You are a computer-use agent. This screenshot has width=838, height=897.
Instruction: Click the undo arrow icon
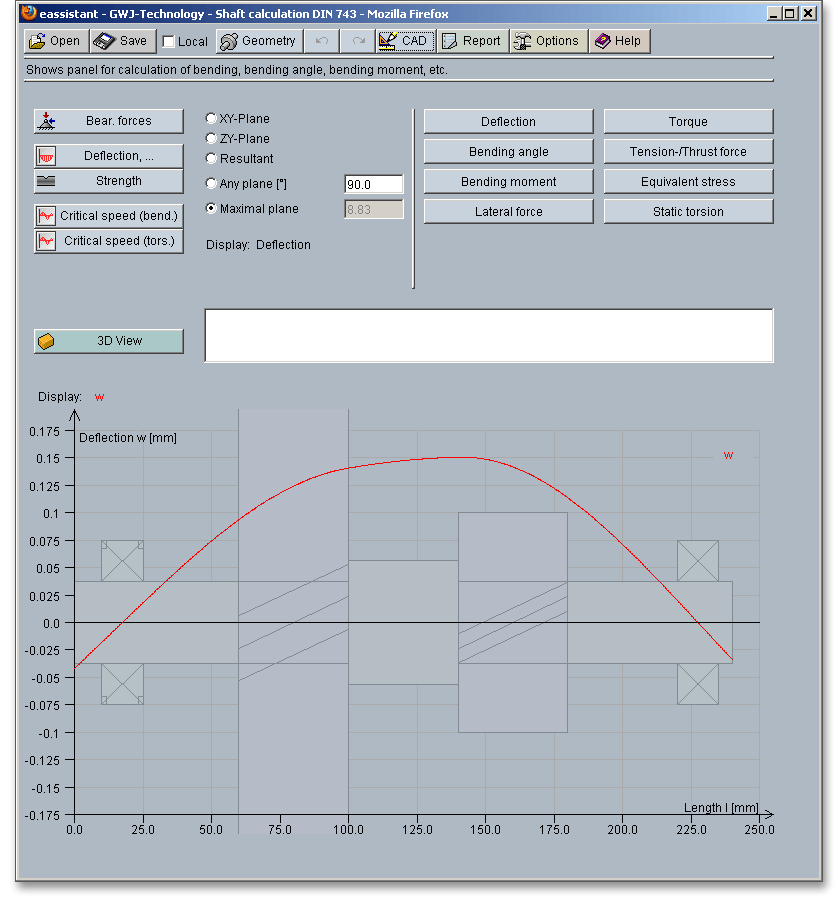tap(321, 41)
